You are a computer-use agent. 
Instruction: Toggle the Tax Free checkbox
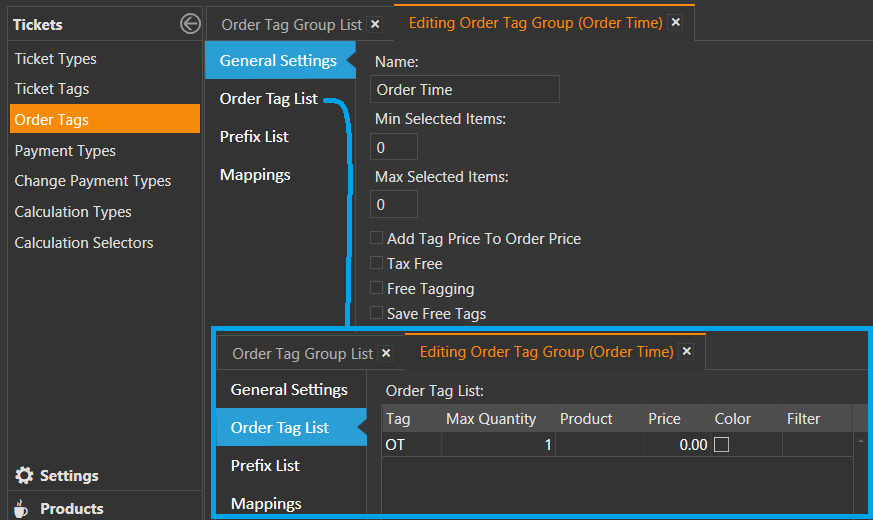tap(376, 264)
